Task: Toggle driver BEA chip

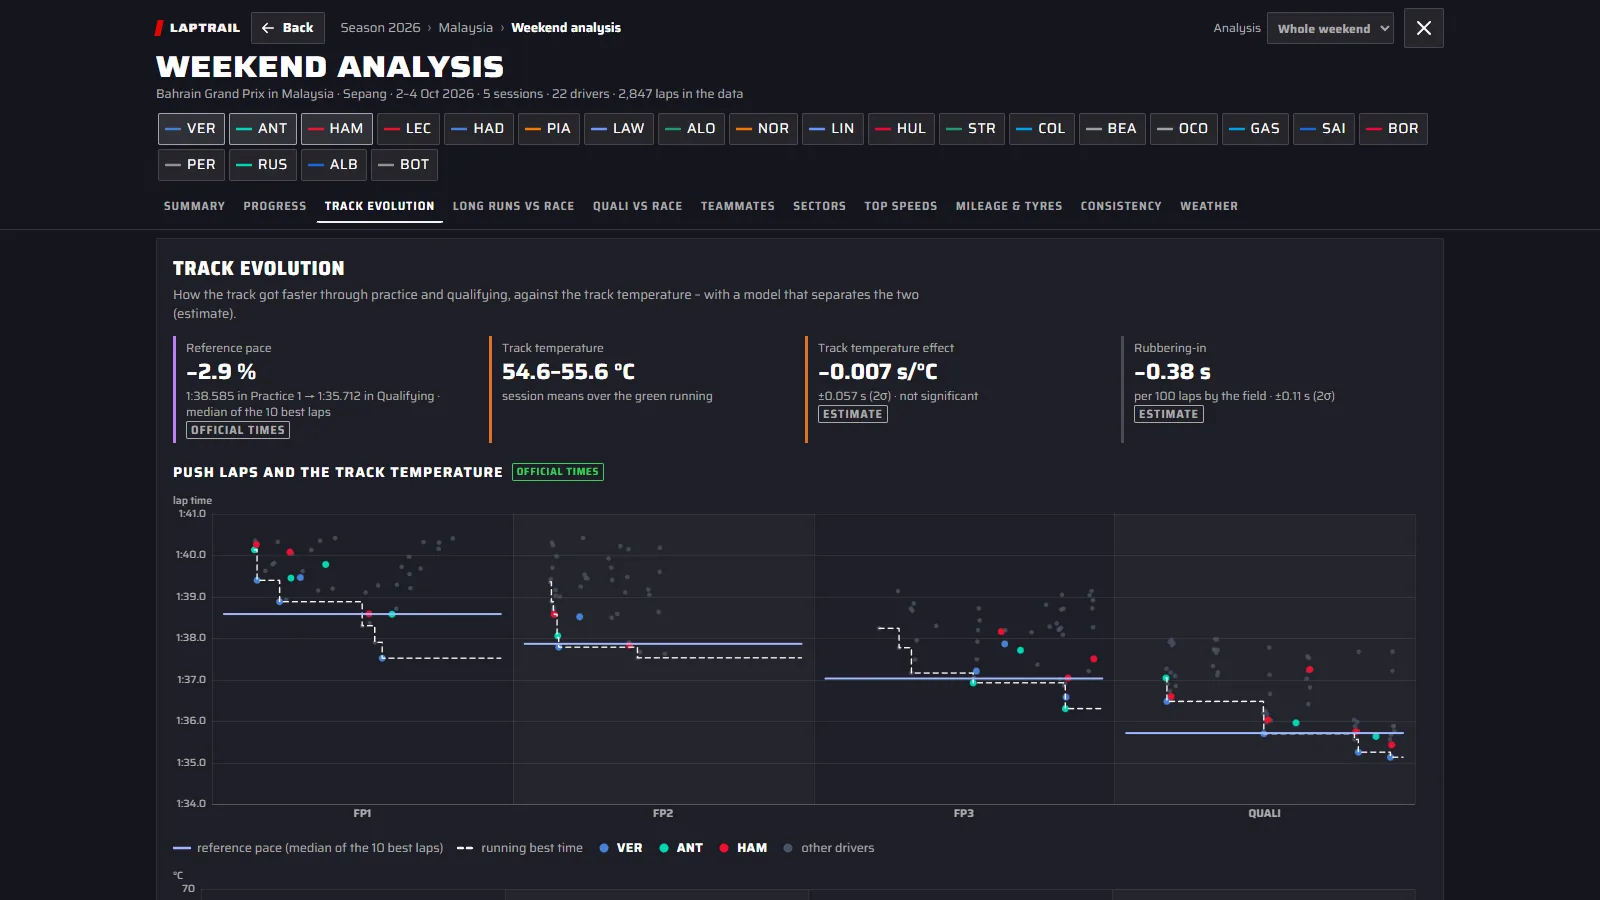Action: coord(1112,129)
